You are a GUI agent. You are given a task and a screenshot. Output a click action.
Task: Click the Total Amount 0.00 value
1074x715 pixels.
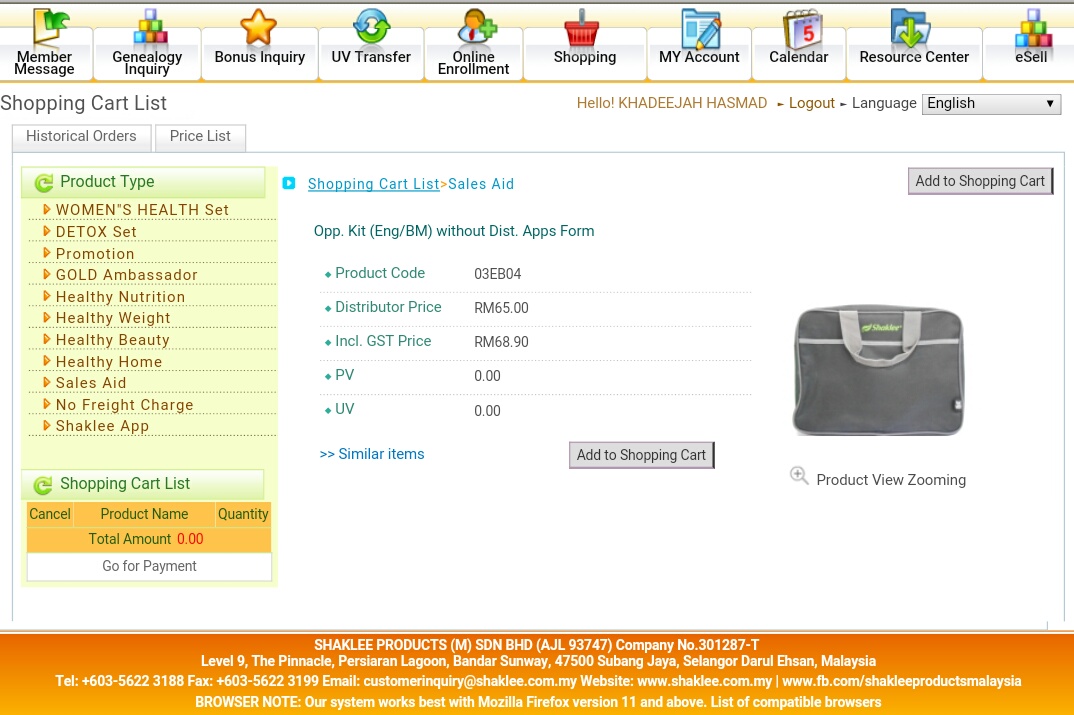(190, 539)
